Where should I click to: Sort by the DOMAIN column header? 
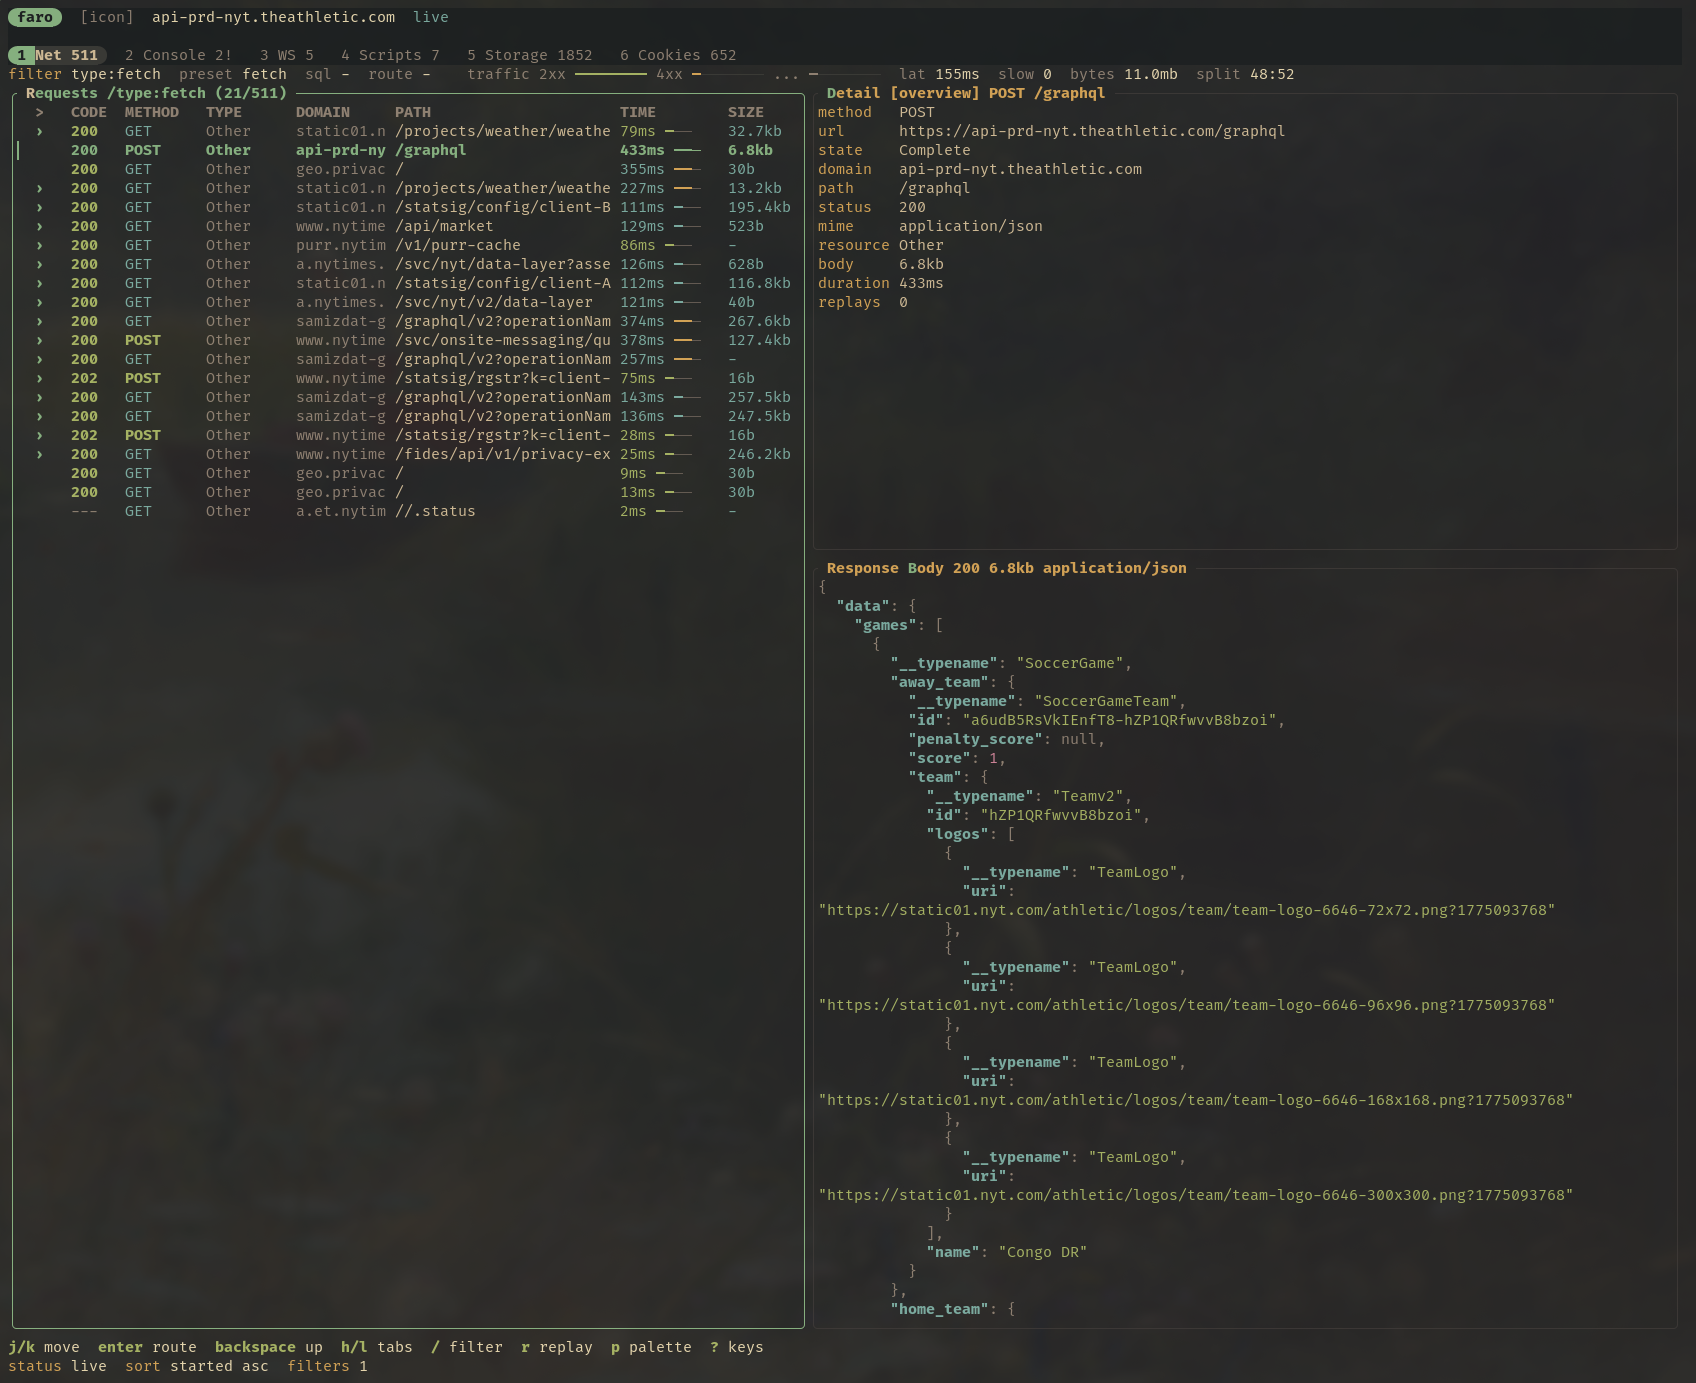(x=323, y=112)
